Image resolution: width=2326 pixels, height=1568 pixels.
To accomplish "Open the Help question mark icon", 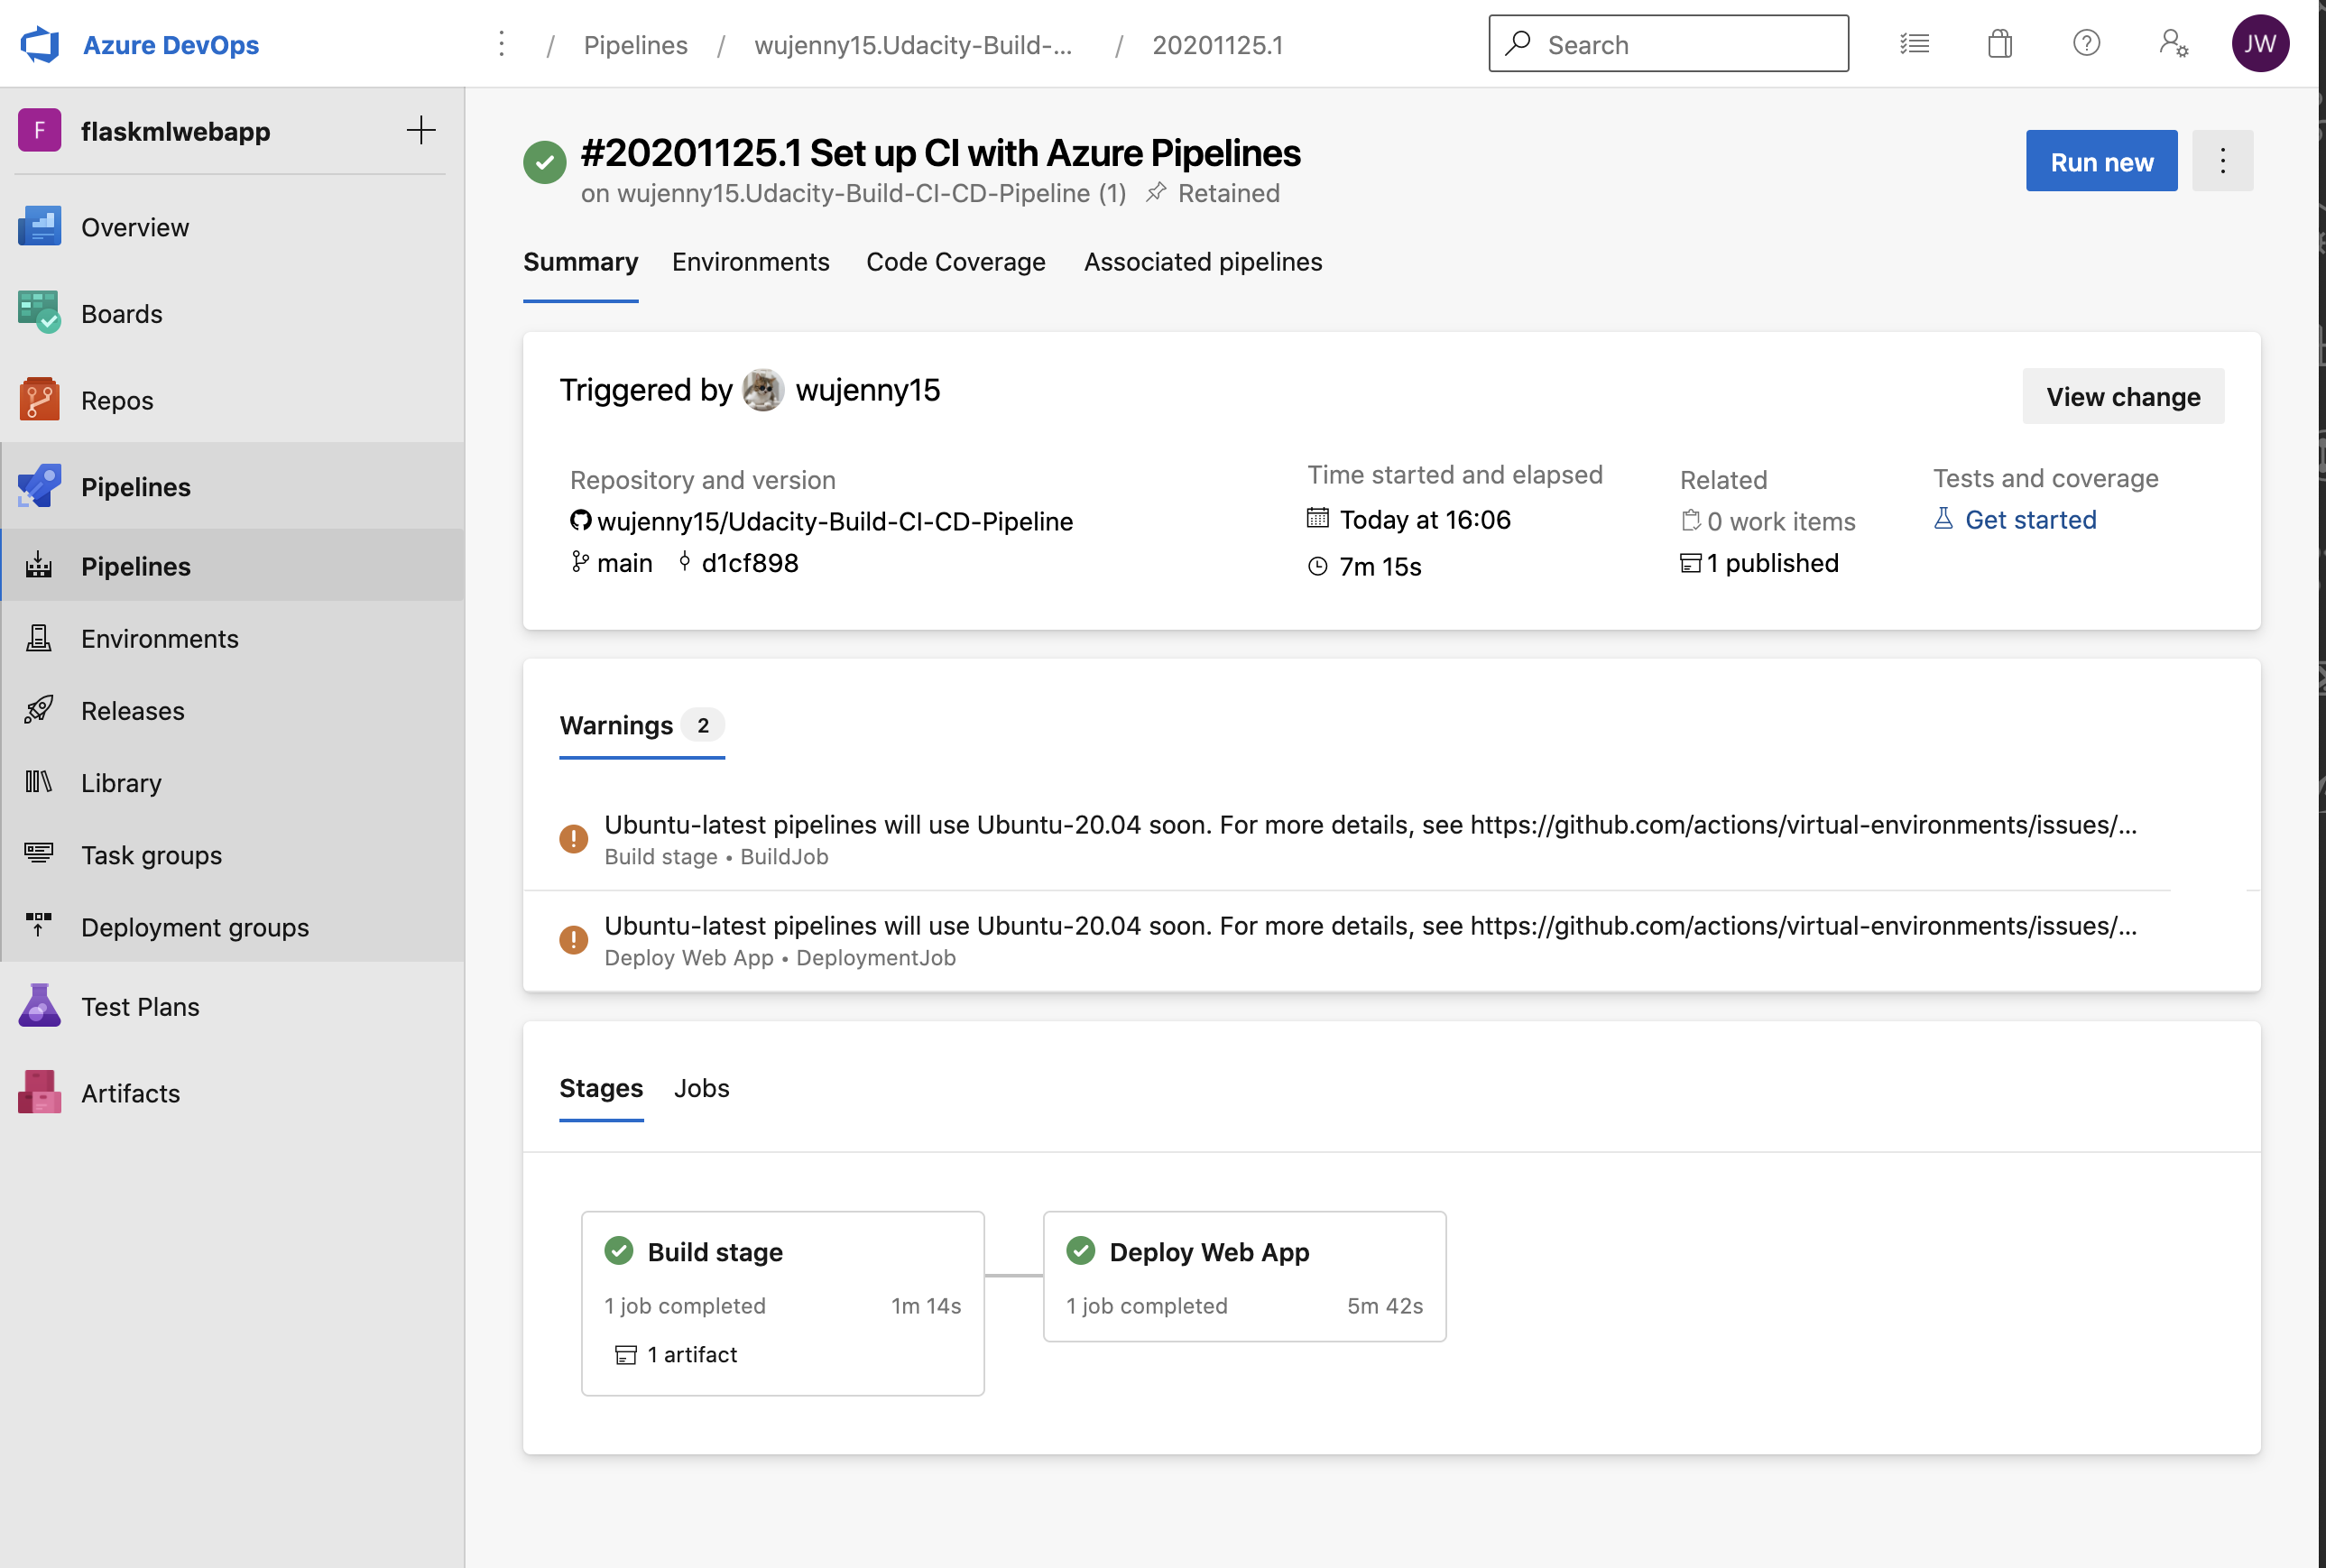I will pos(2086,44).
